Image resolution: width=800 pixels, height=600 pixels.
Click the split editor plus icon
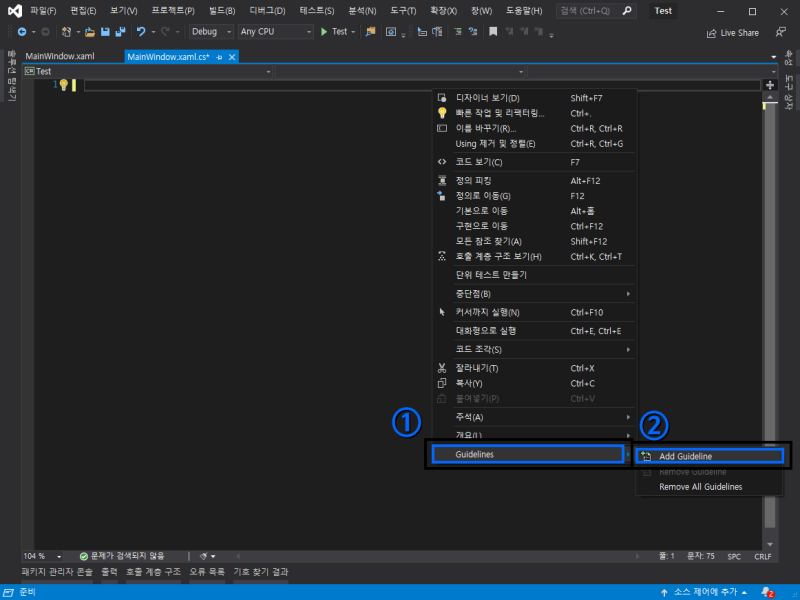coord(770,85)
